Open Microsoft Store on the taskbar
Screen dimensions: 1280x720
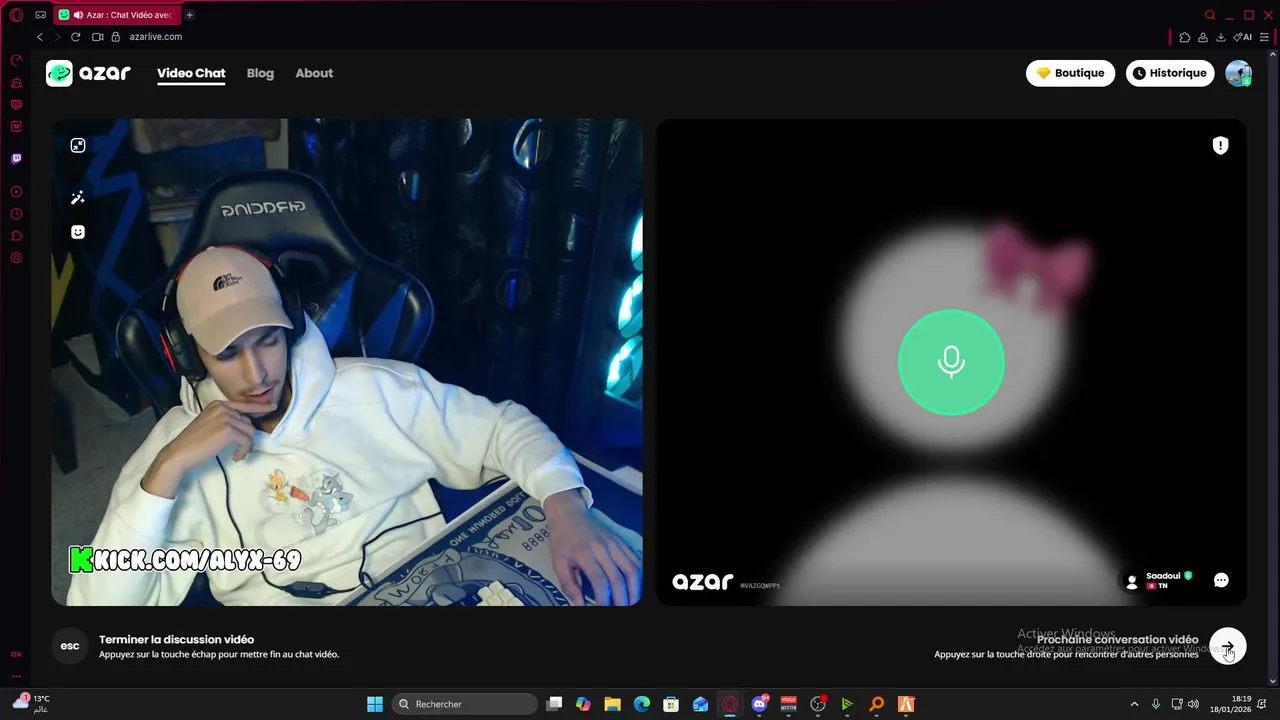[671, 704]
